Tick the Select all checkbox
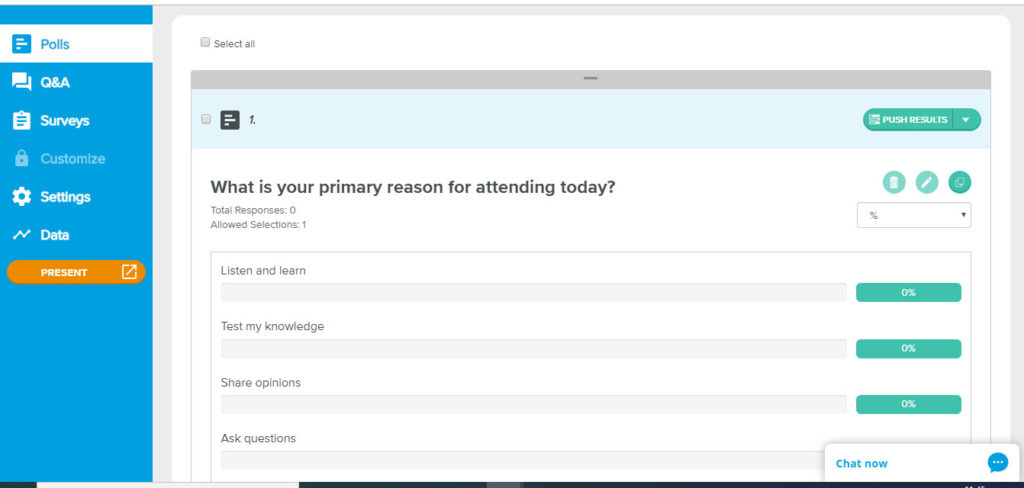This screenshot has width=1024, height=488. pyautogui.click(x=205, y=43)
